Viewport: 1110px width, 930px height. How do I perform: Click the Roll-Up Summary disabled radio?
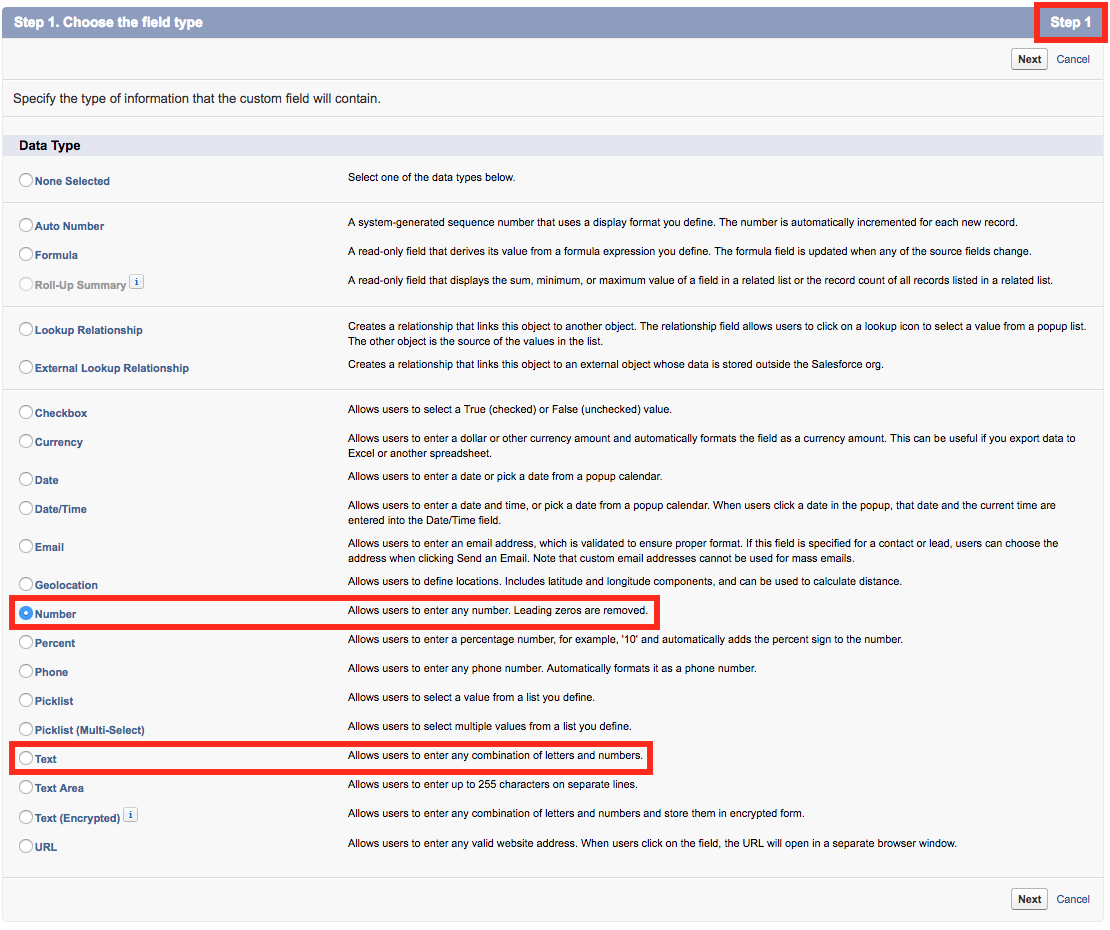tap(26, 284)
